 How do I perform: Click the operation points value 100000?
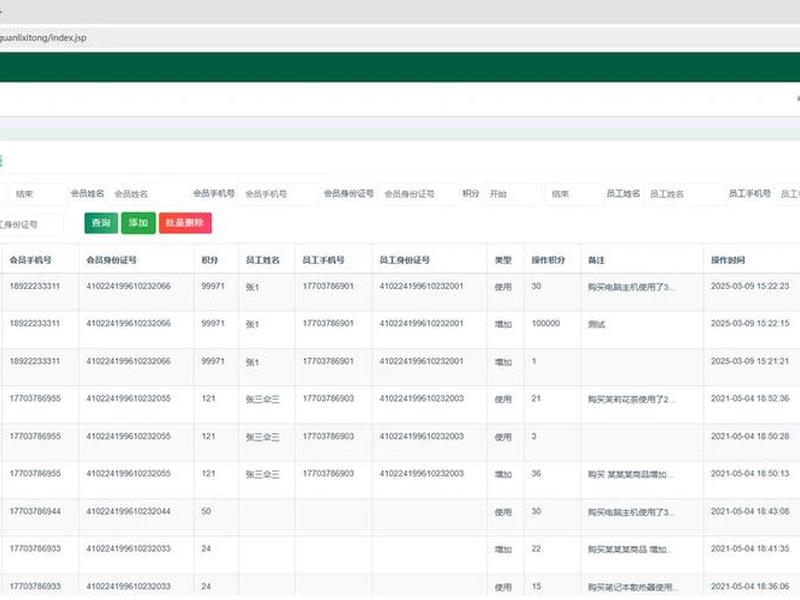[546, 323]
